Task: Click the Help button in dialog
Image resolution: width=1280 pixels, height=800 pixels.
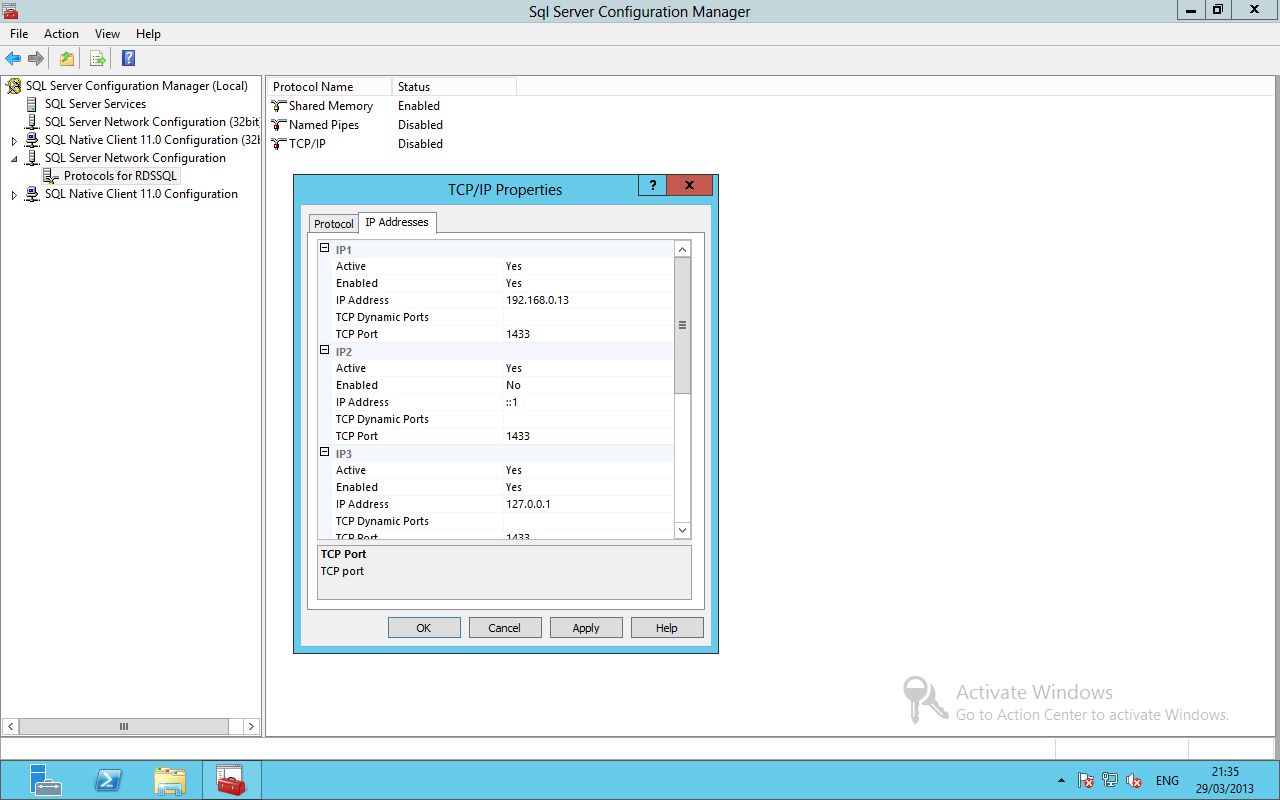Action: point(667,628)
